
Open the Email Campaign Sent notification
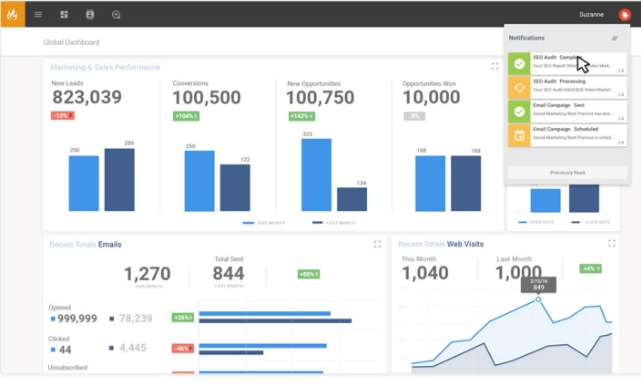[x=567, y=111]
